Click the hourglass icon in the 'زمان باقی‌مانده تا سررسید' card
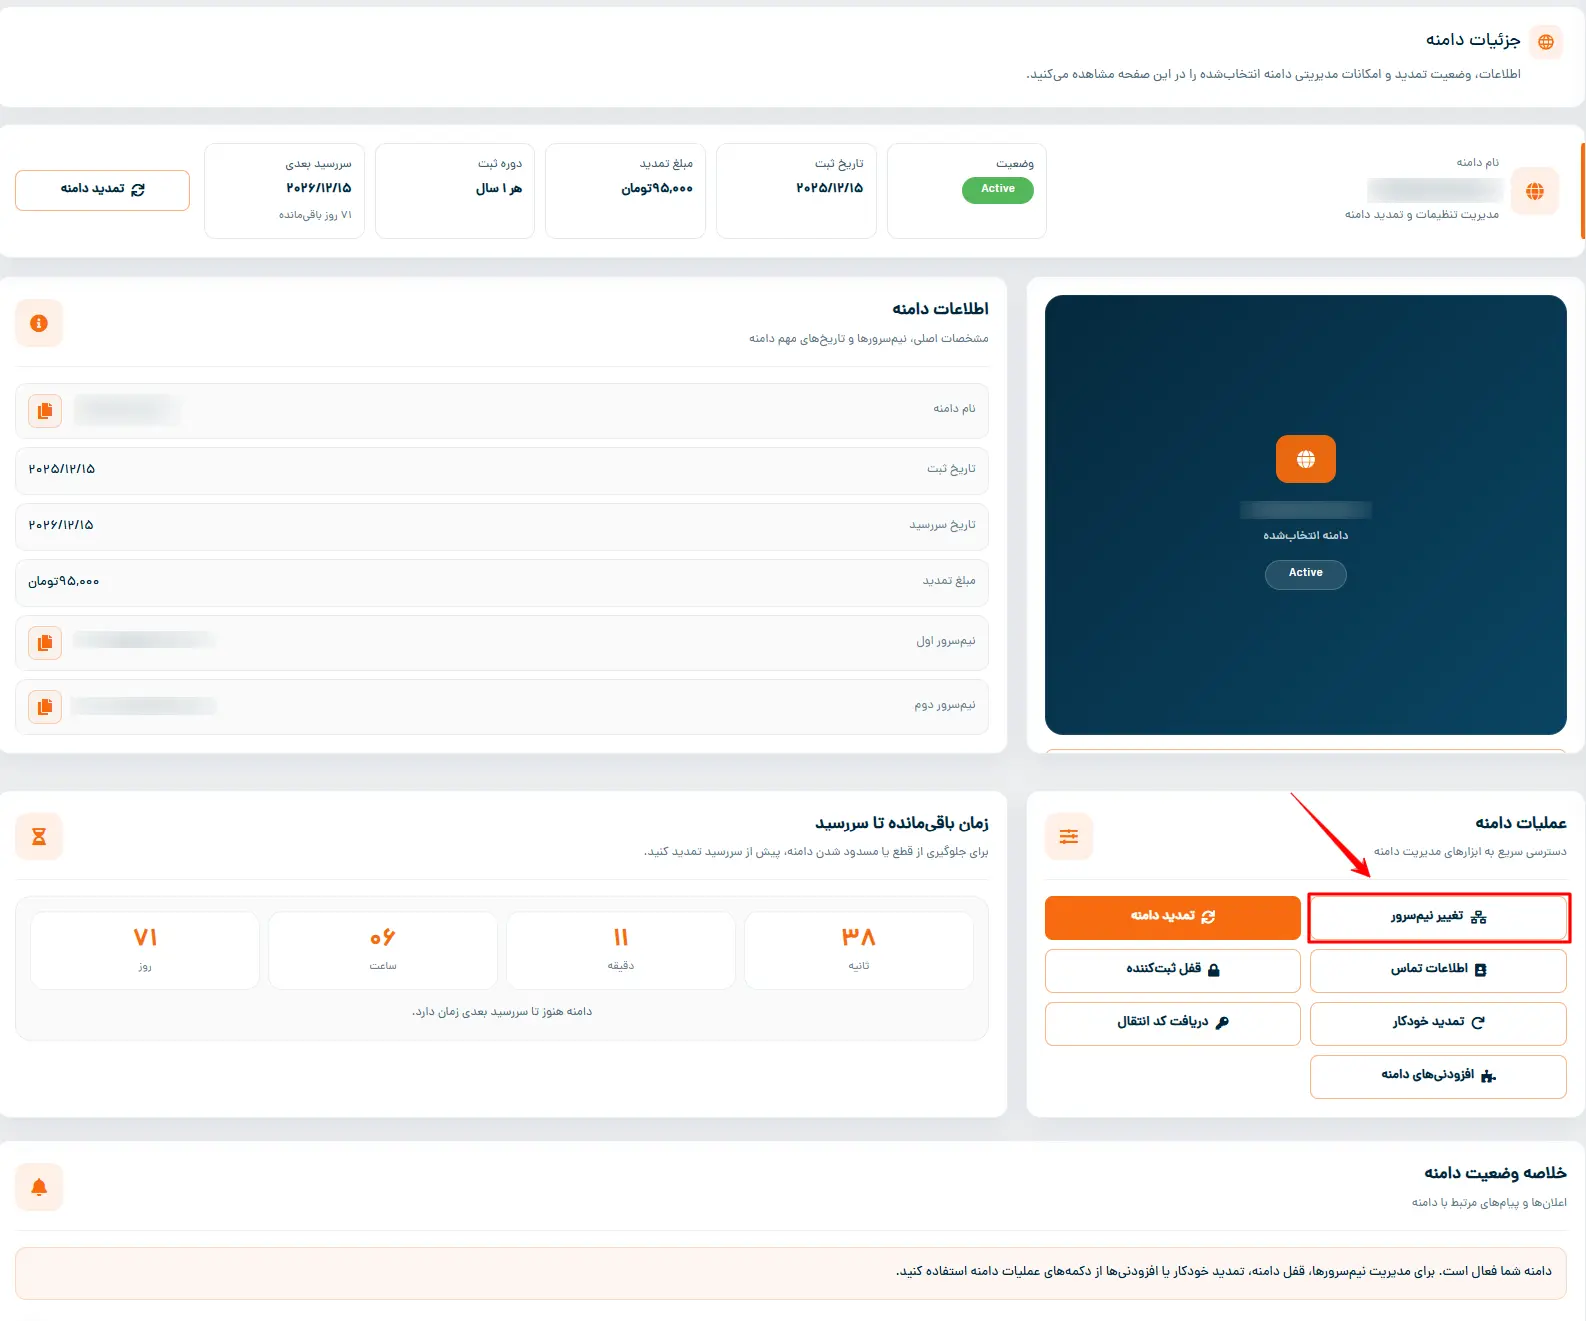1586x1321 pixels. (x=39, y=836)
